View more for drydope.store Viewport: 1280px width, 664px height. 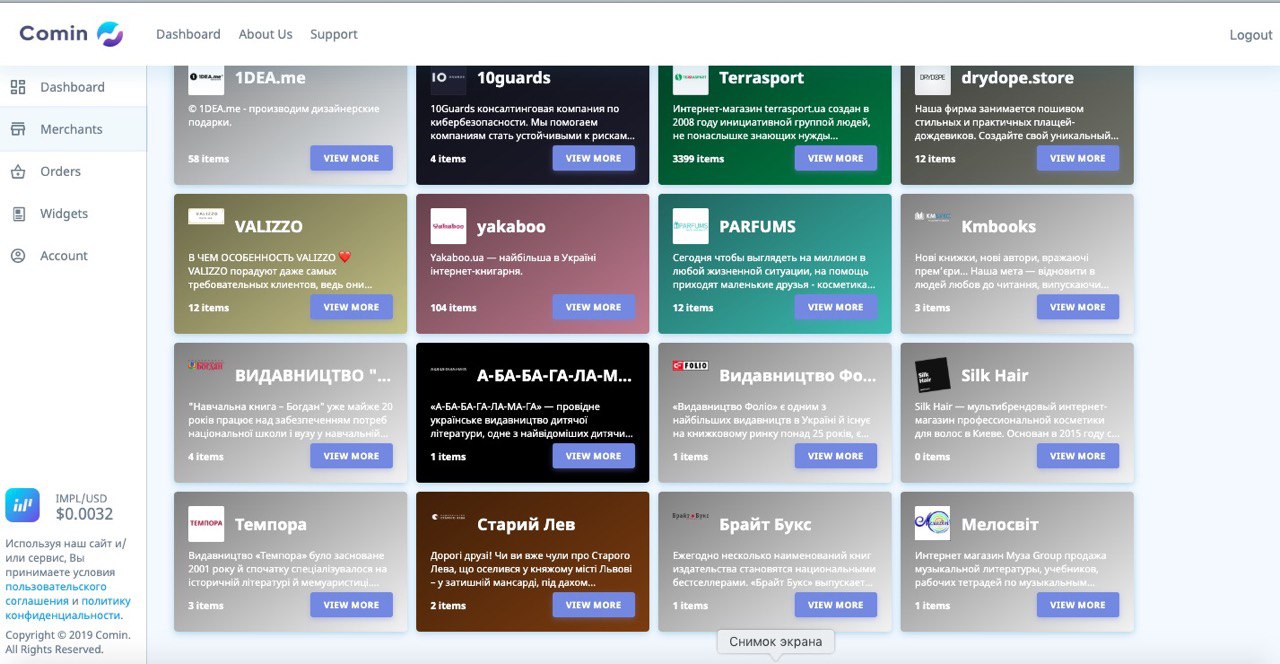tap(1078, 158)
